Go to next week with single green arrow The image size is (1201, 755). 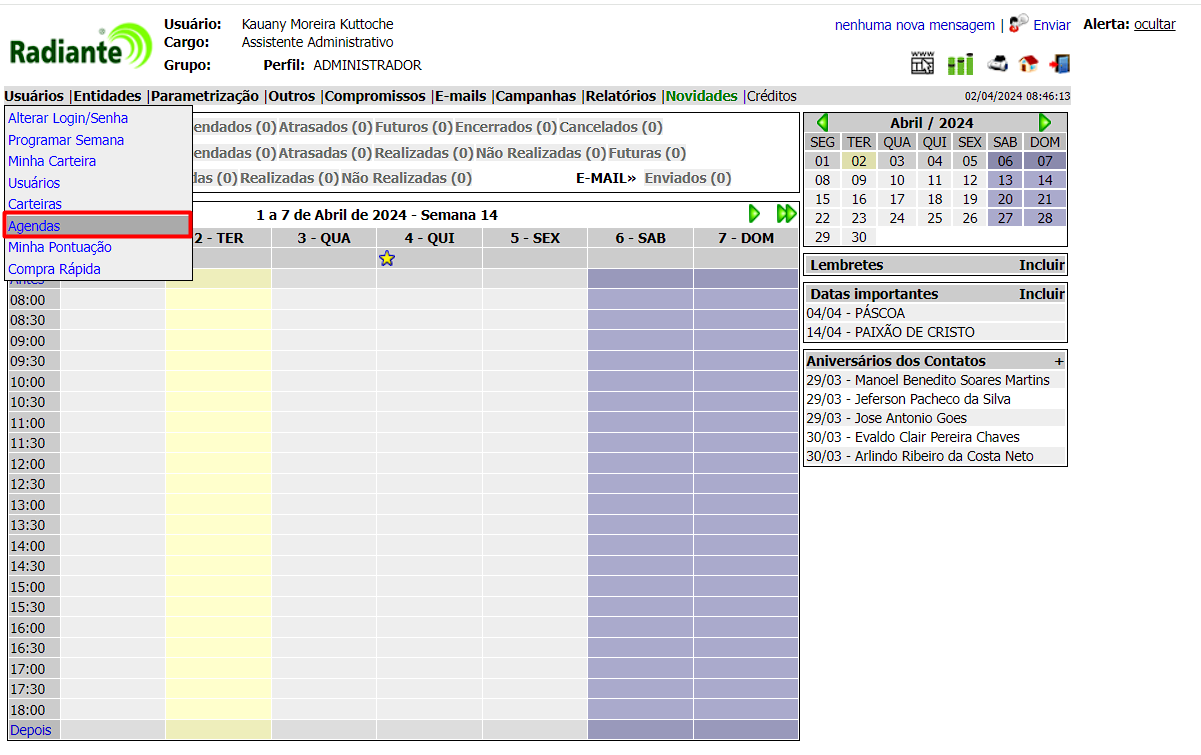(x=754, y=214)
